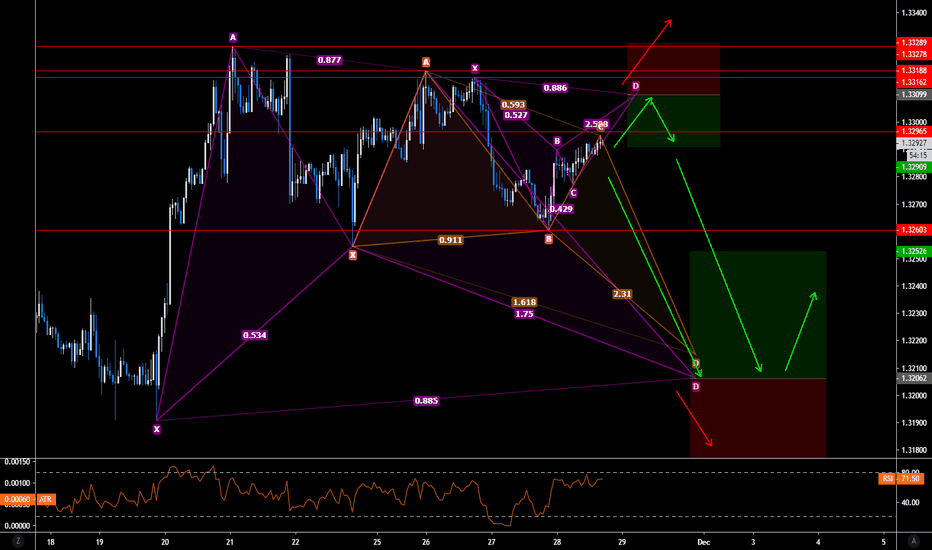Click the bottom-left X point marker
Screen dimensions: 932x550
157,429
